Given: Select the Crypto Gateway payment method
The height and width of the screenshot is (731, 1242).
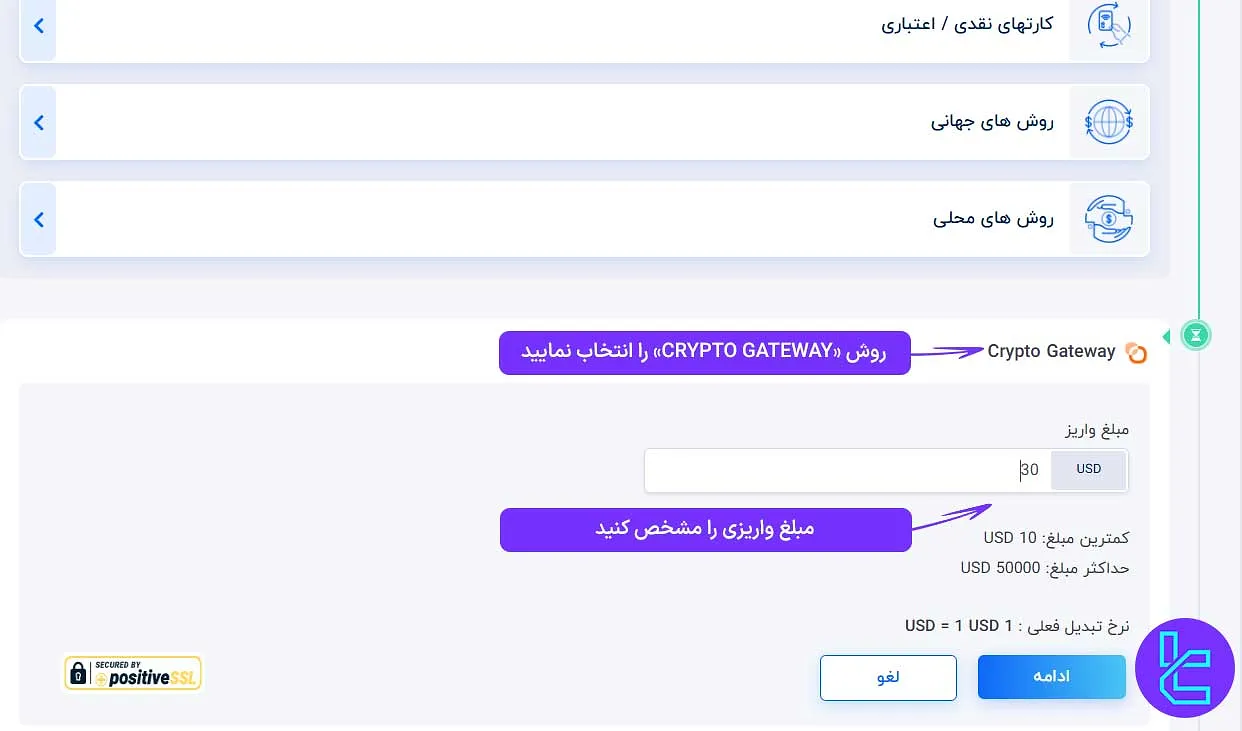Looking at the screenshot, I should pyautogui.click(x=1051, y=351).
